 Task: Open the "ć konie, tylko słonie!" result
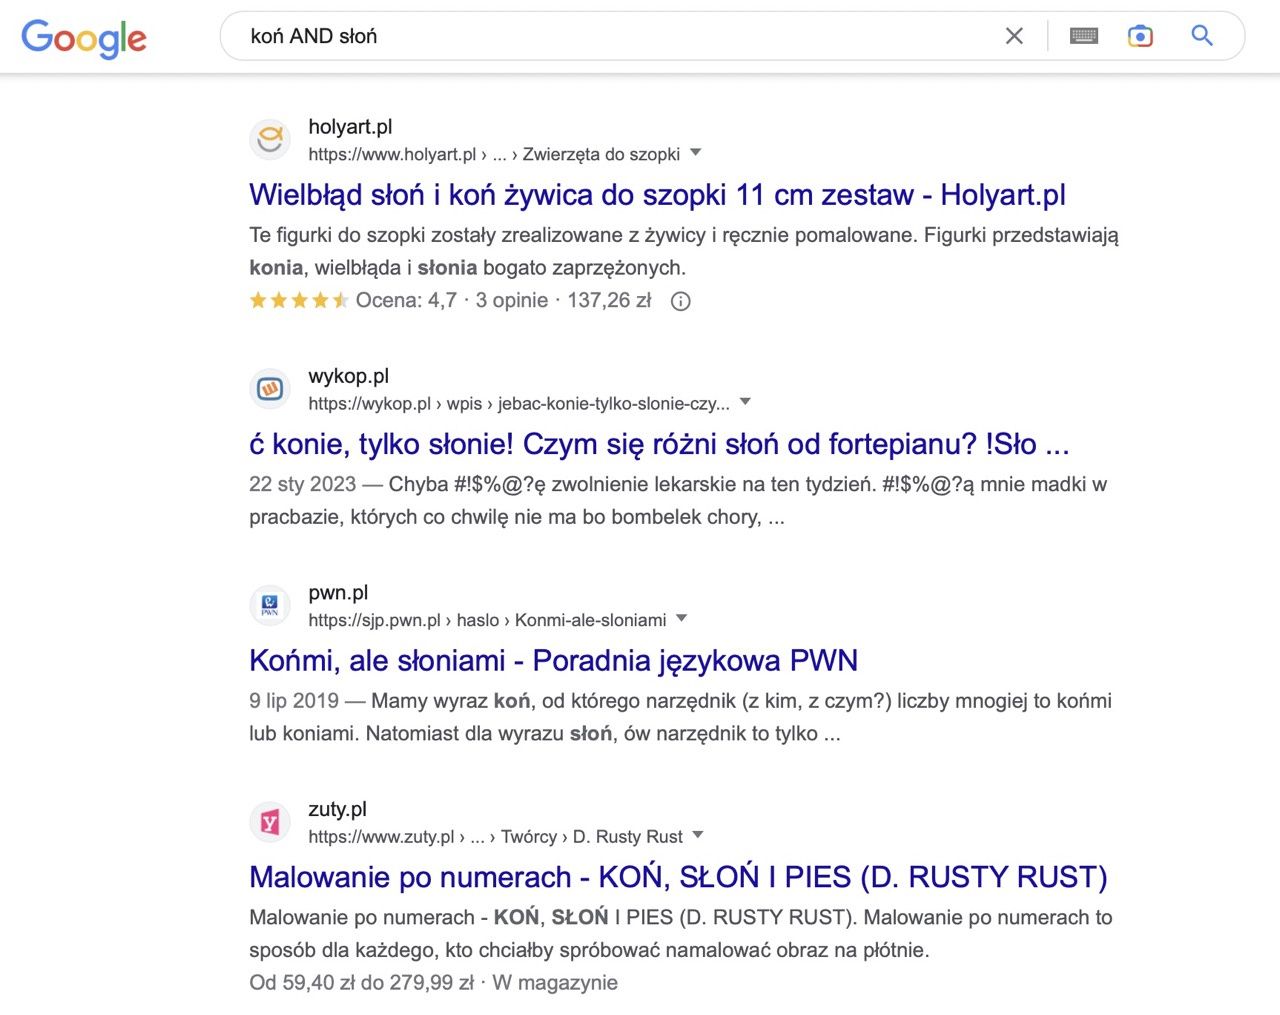[x=659, y=443]
